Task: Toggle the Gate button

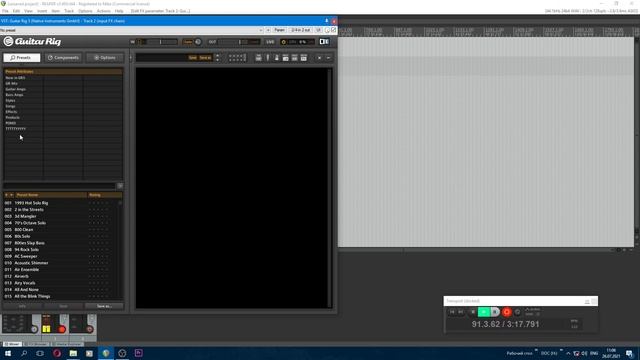Action: tap(188, 42)
